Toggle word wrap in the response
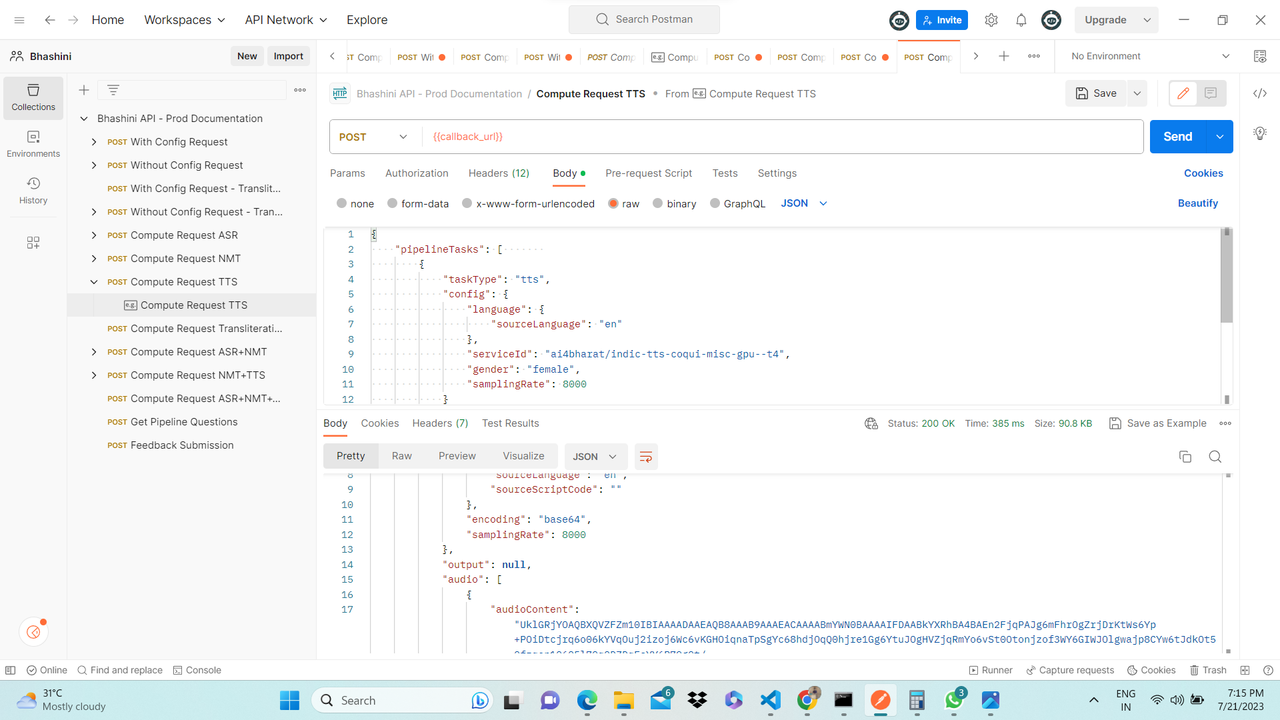The width and height of the screenshot is (1280, 720). click(646, 457)
